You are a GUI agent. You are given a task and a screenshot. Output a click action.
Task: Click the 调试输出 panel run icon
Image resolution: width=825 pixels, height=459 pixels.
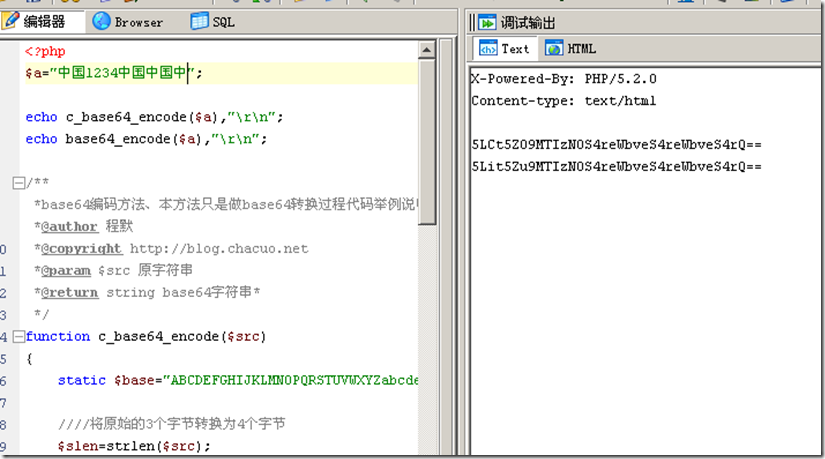487,22
